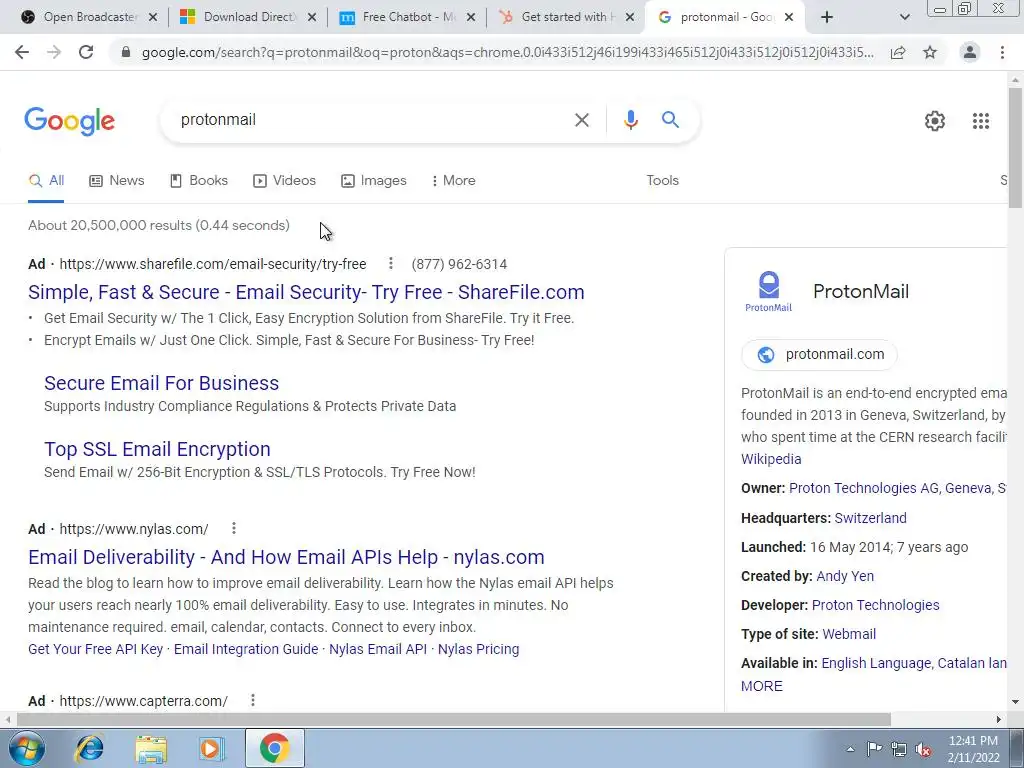Click the Switzerland headquarters link
The image size is (1024, 768).
point(871,518)
